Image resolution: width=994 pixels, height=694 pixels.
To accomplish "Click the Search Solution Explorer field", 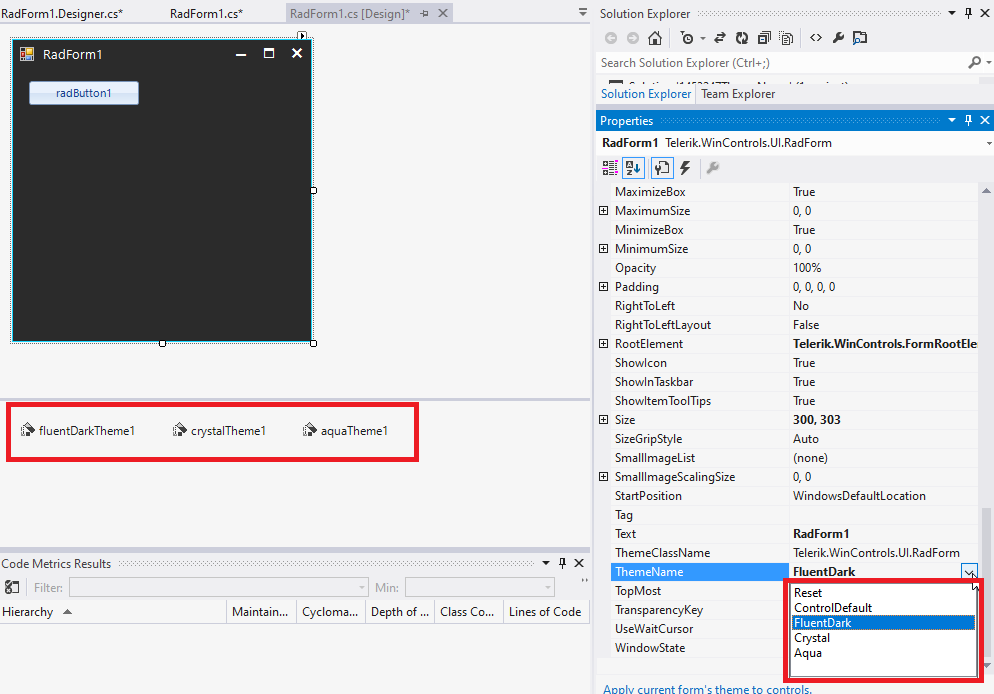I will pyautogui.click(x=783, y=62).
